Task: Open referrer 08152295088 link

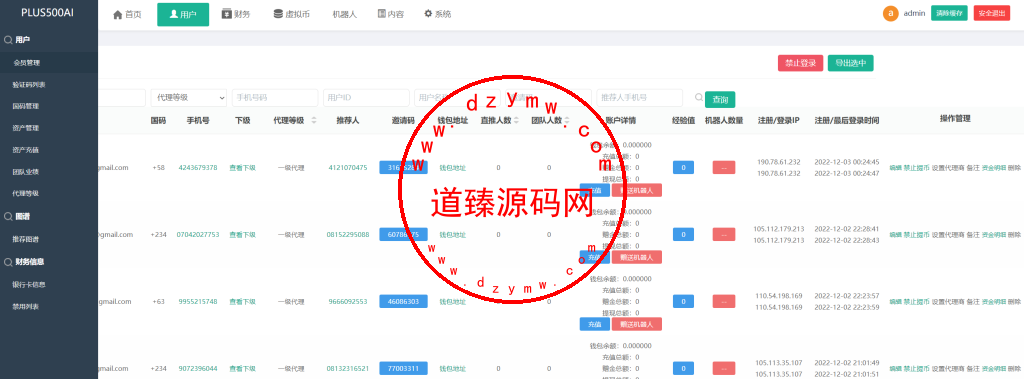Action: point(348,235)
